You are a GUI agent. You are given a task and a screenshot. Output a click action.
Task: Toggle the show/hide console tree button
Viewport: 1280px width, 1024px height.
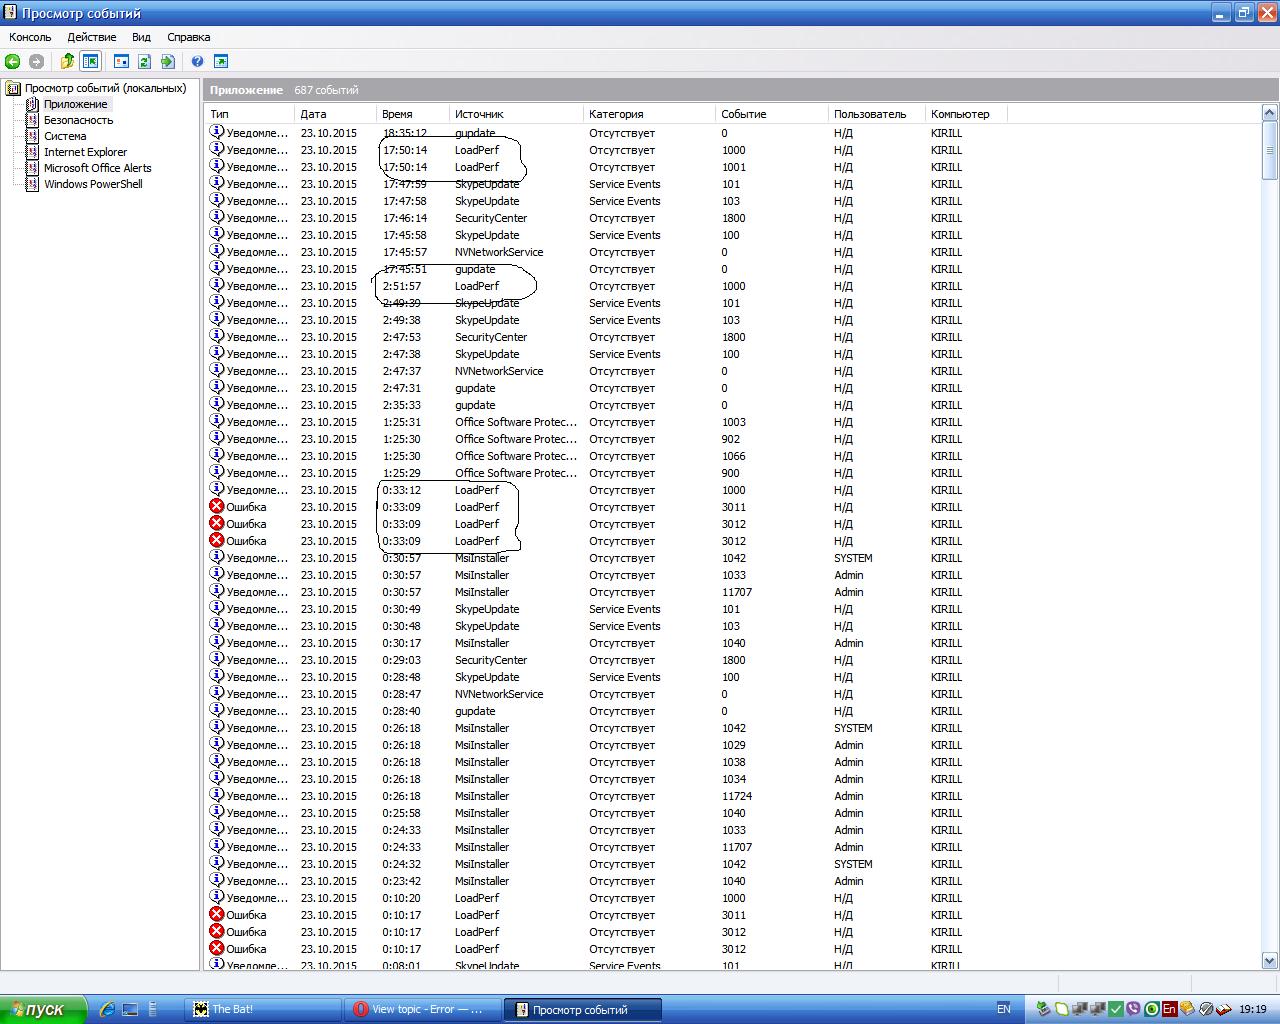[x=91, y=62]
